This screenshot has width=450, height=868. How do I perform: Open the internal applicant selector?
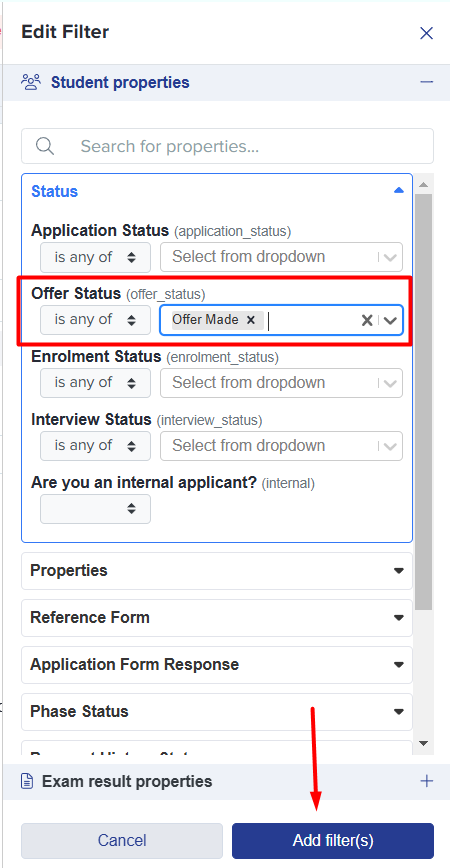tap(95, 509)
